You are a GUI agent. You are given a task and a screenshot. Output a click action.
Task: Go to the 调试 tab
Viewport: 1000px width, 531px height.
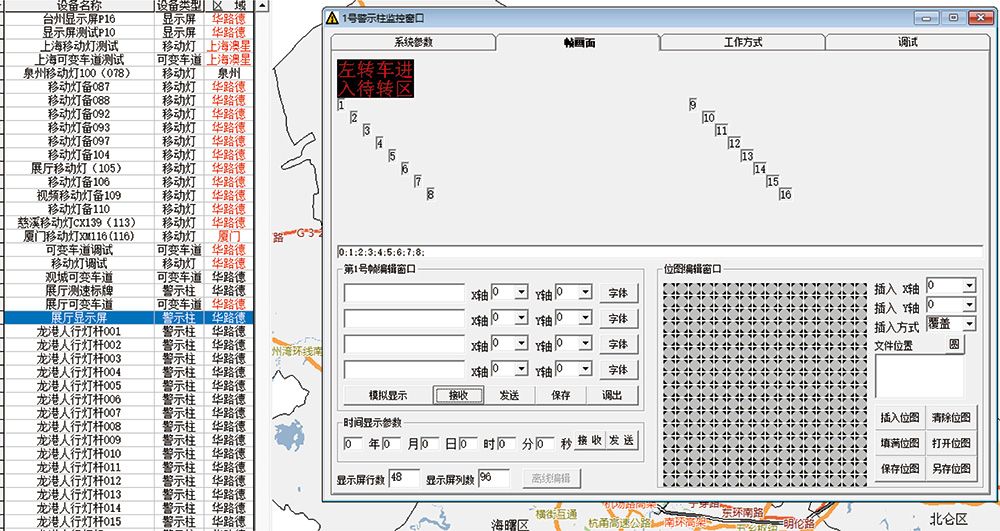[x=907, y=43]
